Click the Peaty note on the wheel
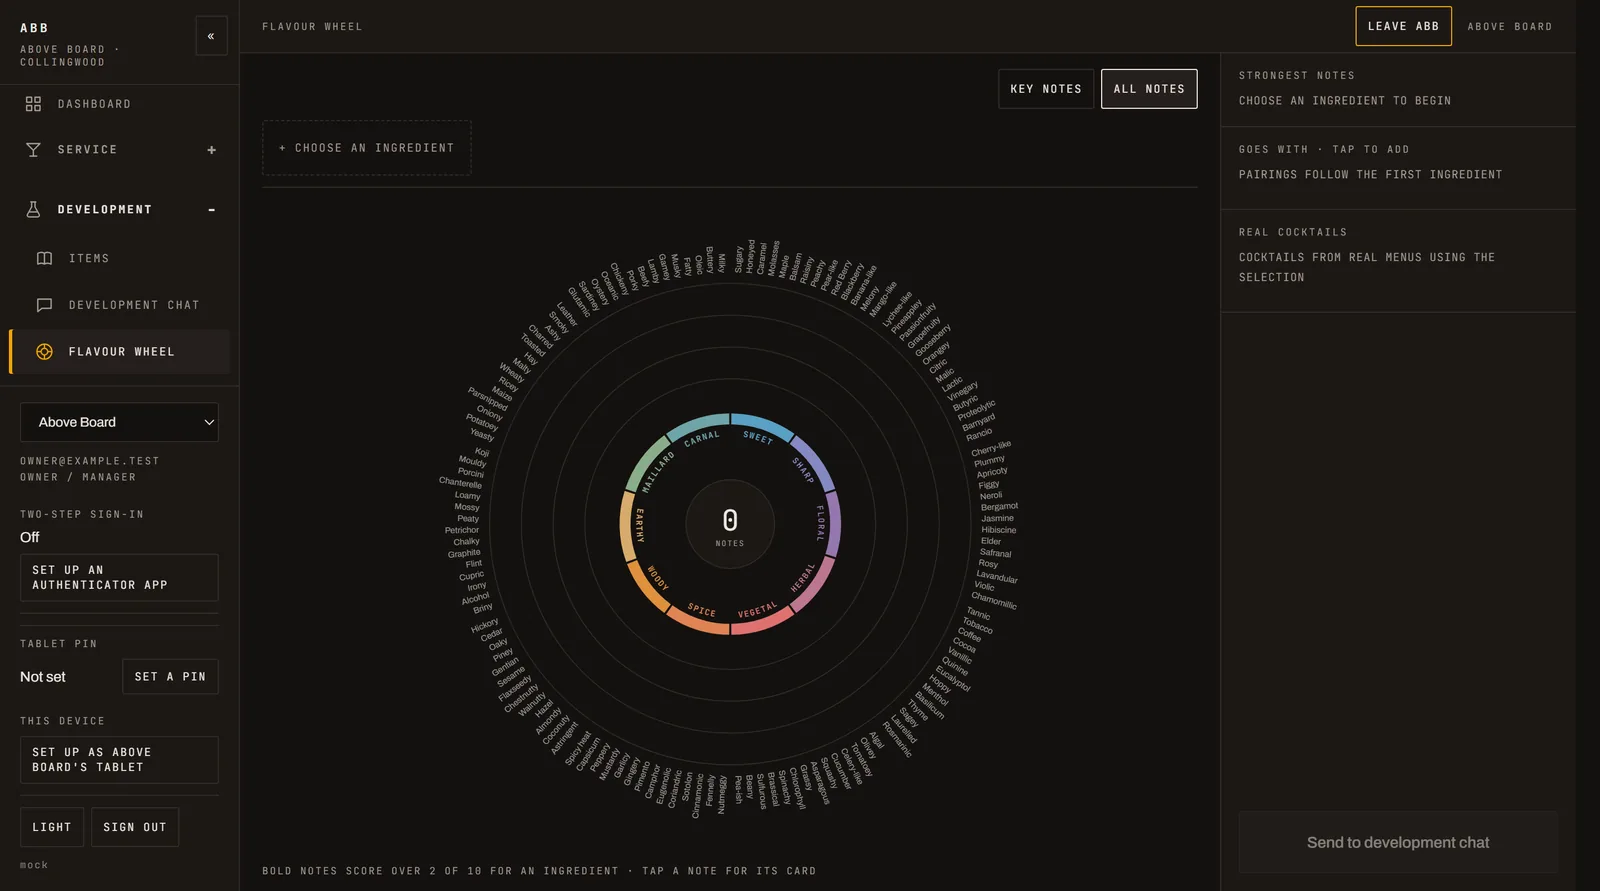Viewport: 1600px width, 891px height. pos(468,518)
